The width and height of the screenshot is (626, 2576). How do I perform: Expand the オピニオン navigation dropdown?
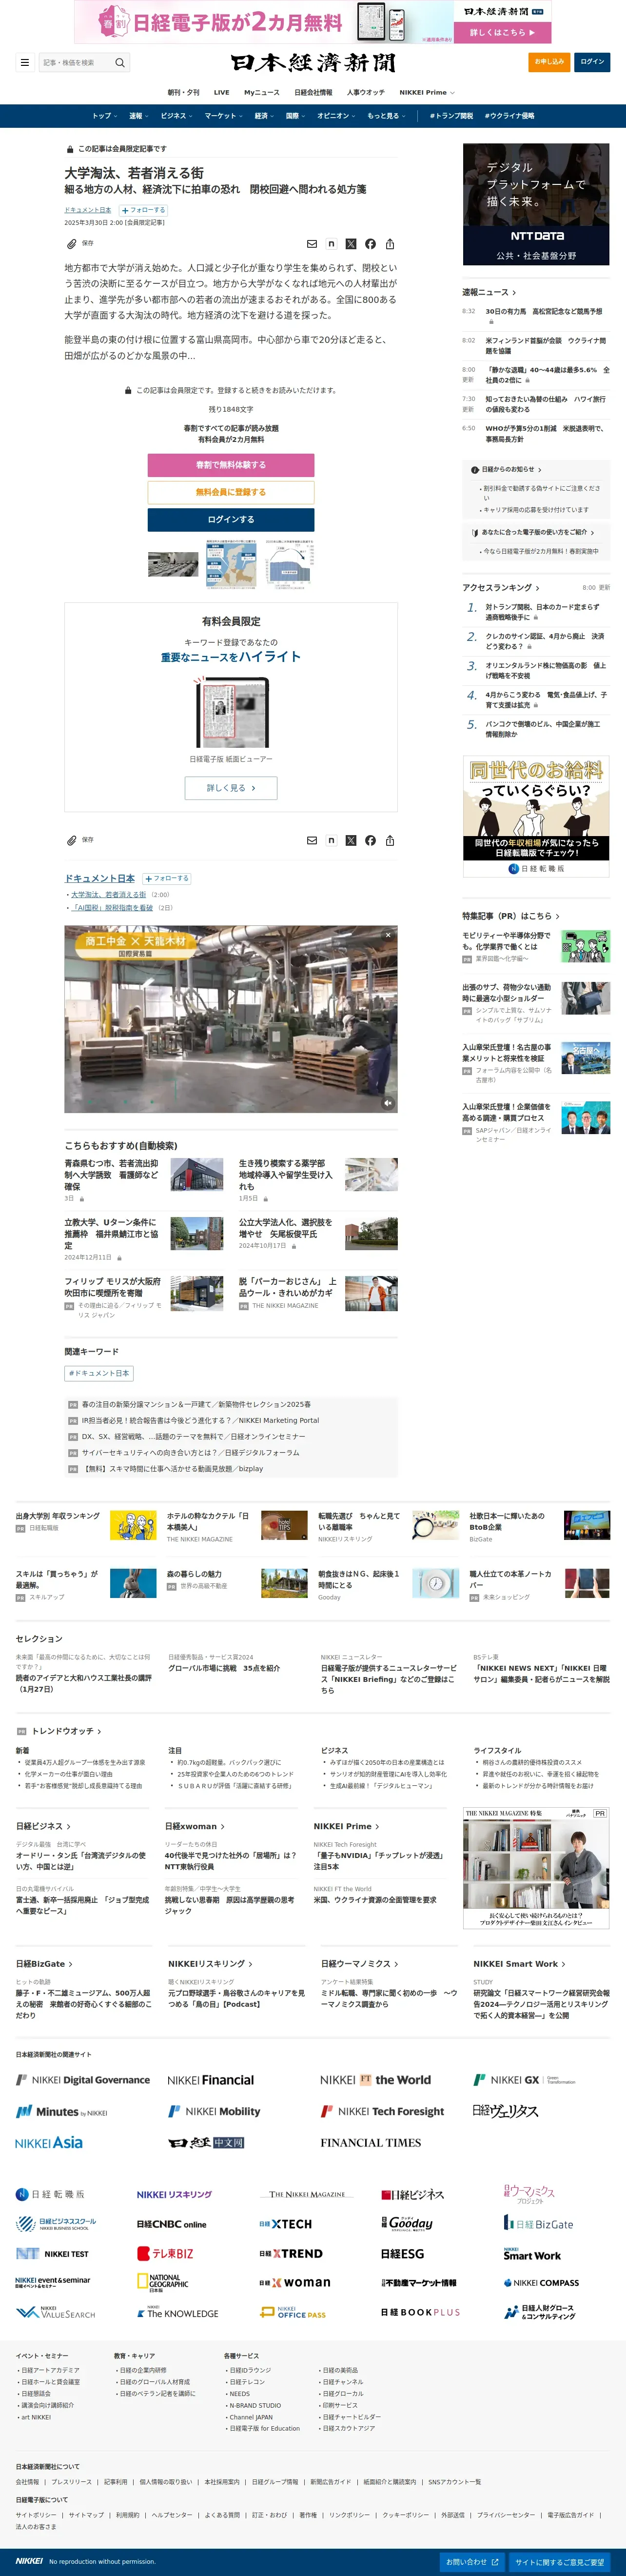coord(337,116)
